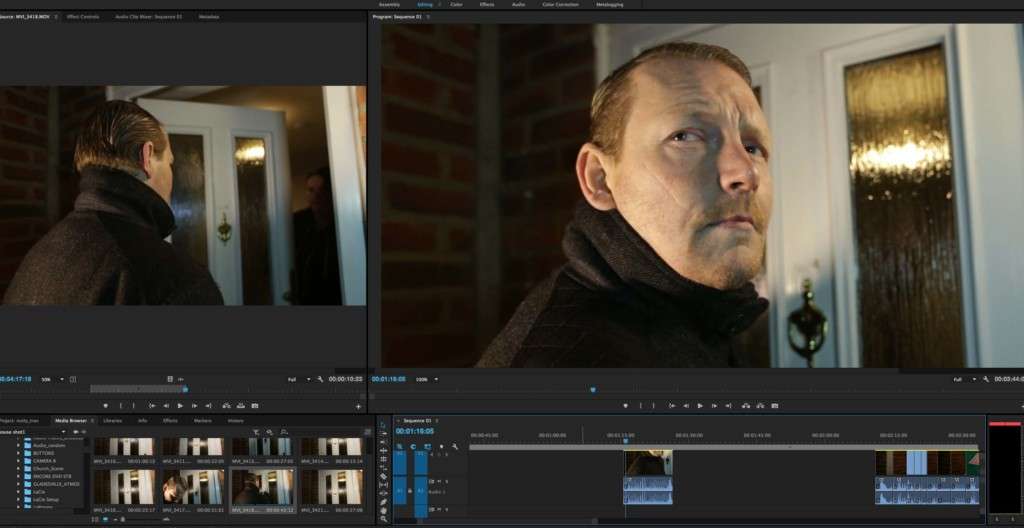Step back one frame in Program monitor
The height and width of the screenshot is (528, 1024).
pos(686,406)
